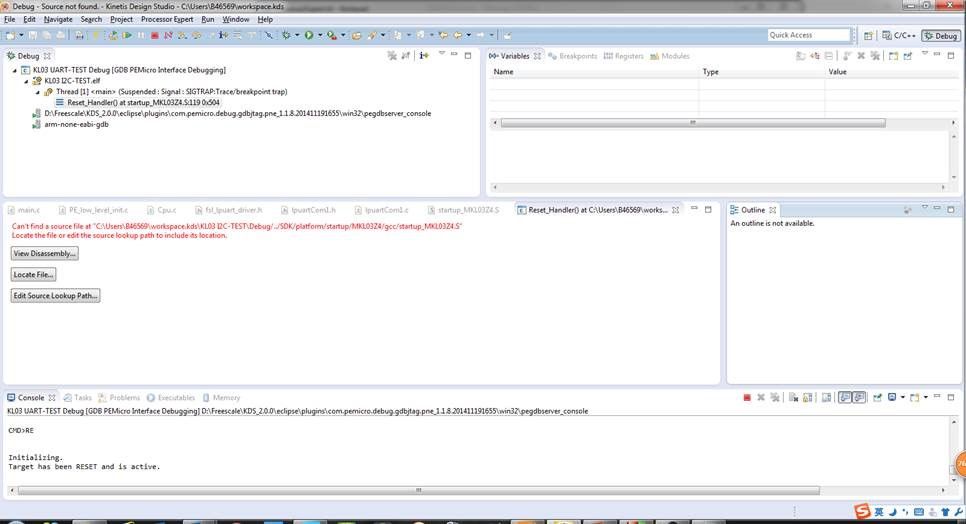Open the Project menu
This screenshot has width=966, height=524.
pyautogui.click(x=121, y=19)
